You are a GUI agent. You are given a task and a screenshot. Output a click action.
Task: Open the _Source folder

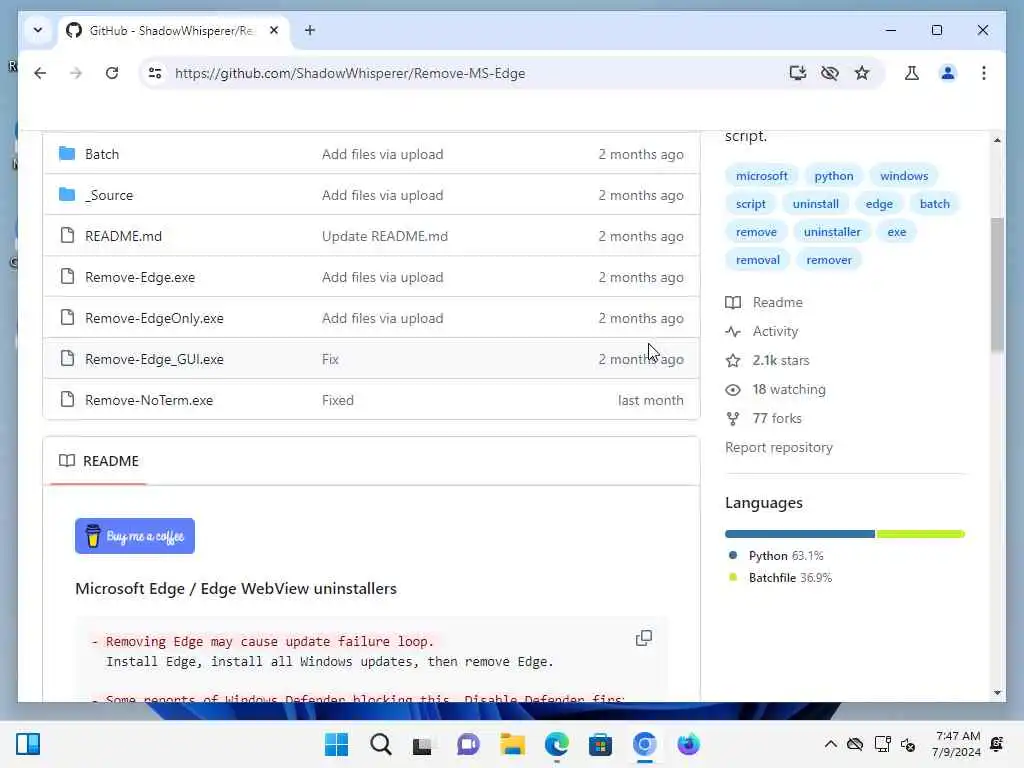click(x=109, y=195)
